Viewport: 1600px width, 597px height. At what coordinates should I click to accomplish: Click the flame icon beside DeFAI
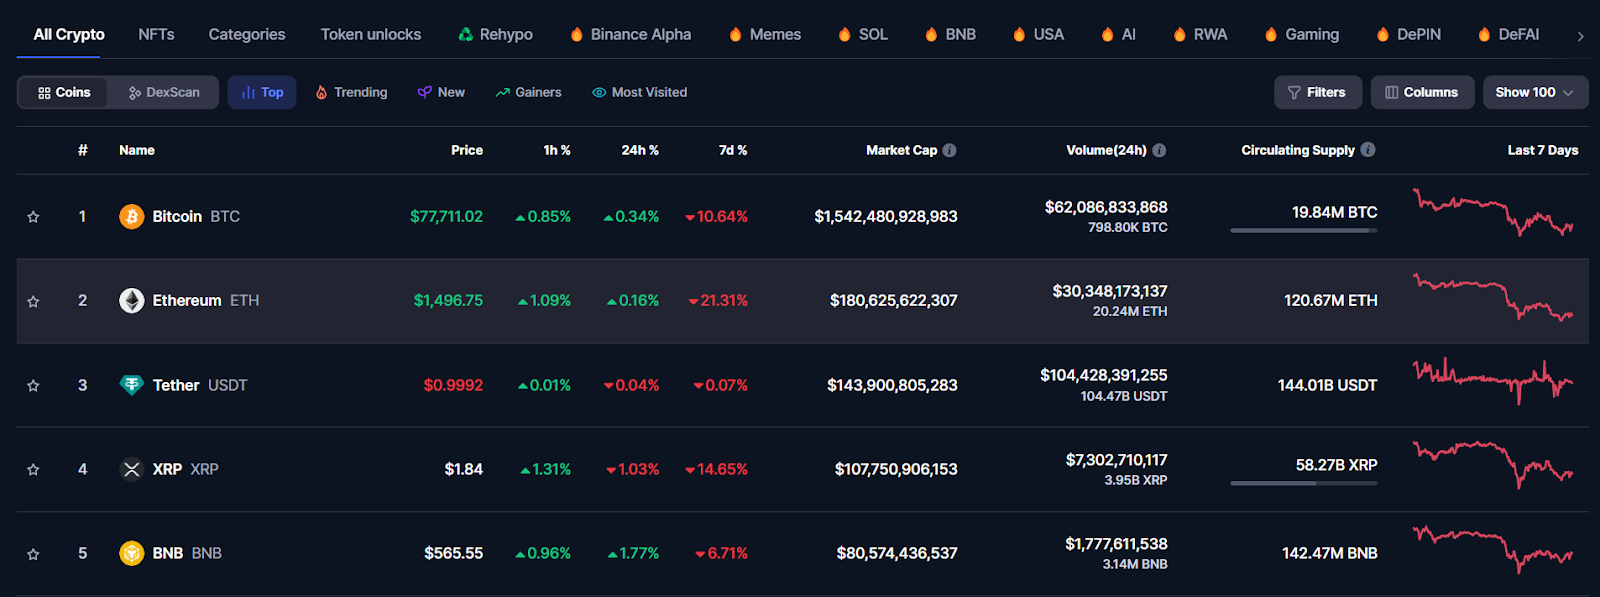(1485, 34)
